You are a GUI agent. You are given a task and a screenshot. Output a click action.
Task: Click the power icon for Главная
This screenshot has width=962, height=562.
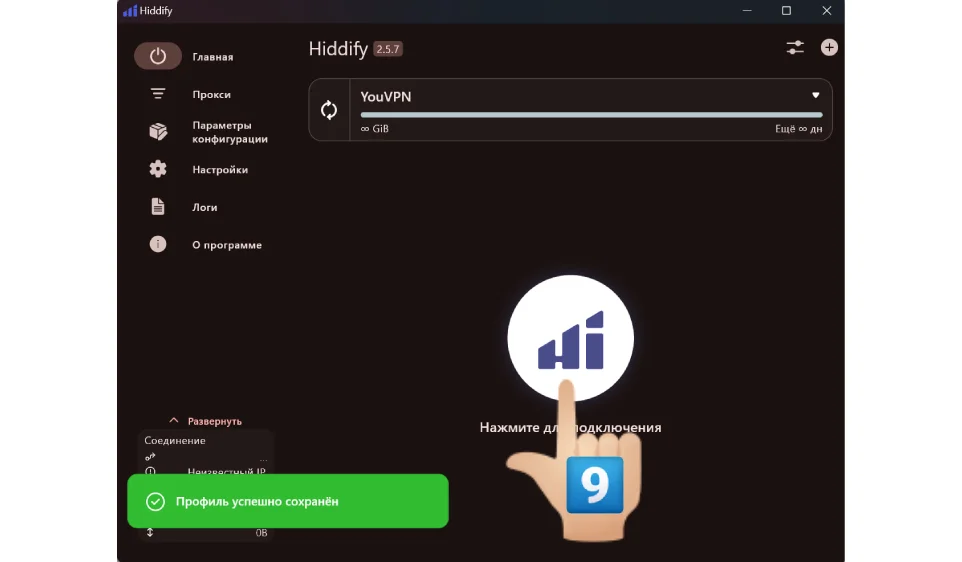pyautogui.click(x=158, y=57)
